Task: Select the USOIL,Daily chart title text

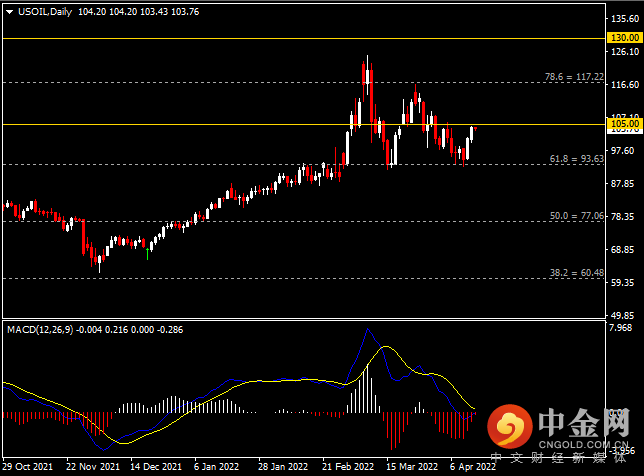Action: 45,12
